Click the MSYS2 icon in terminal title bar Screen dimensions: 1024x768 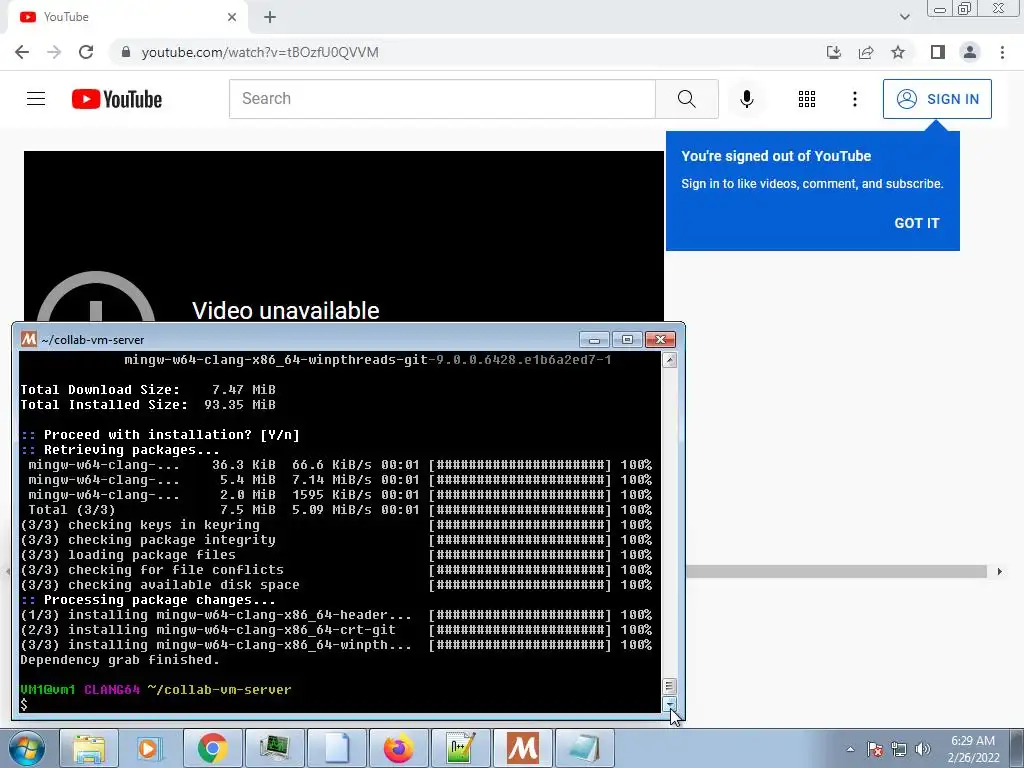[x=29, y=339]
